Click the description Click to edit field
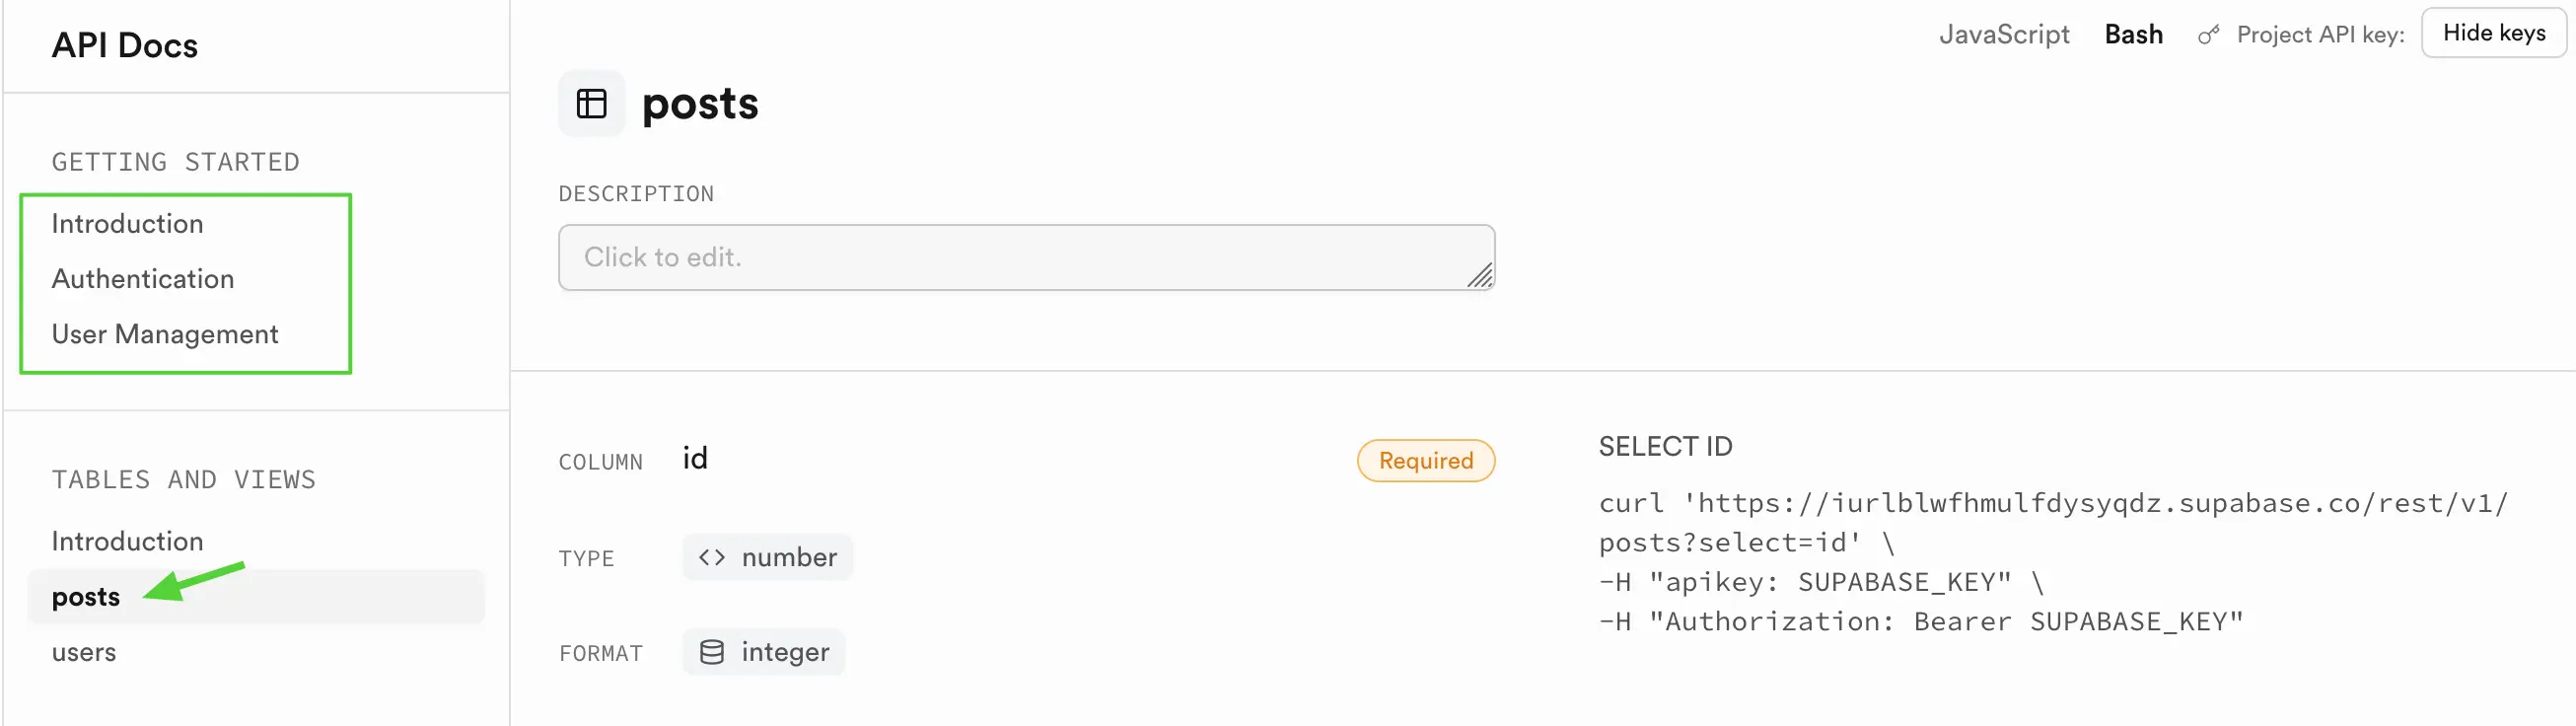The width and height of the screenshot is (2576, 726). pyautogui.click(x=1026, y=257)
